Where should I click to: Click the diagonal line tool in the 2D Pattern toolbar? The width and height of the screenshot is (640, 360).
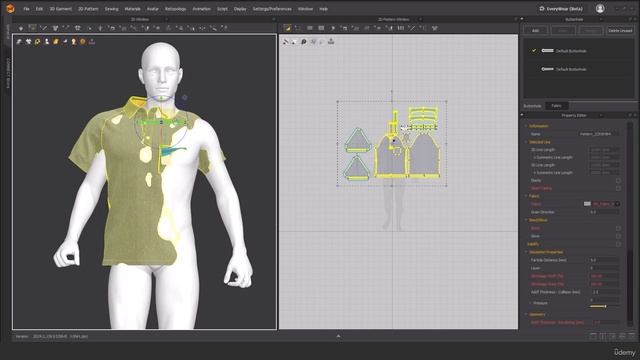pyautogui.click(x=412, y=28)
